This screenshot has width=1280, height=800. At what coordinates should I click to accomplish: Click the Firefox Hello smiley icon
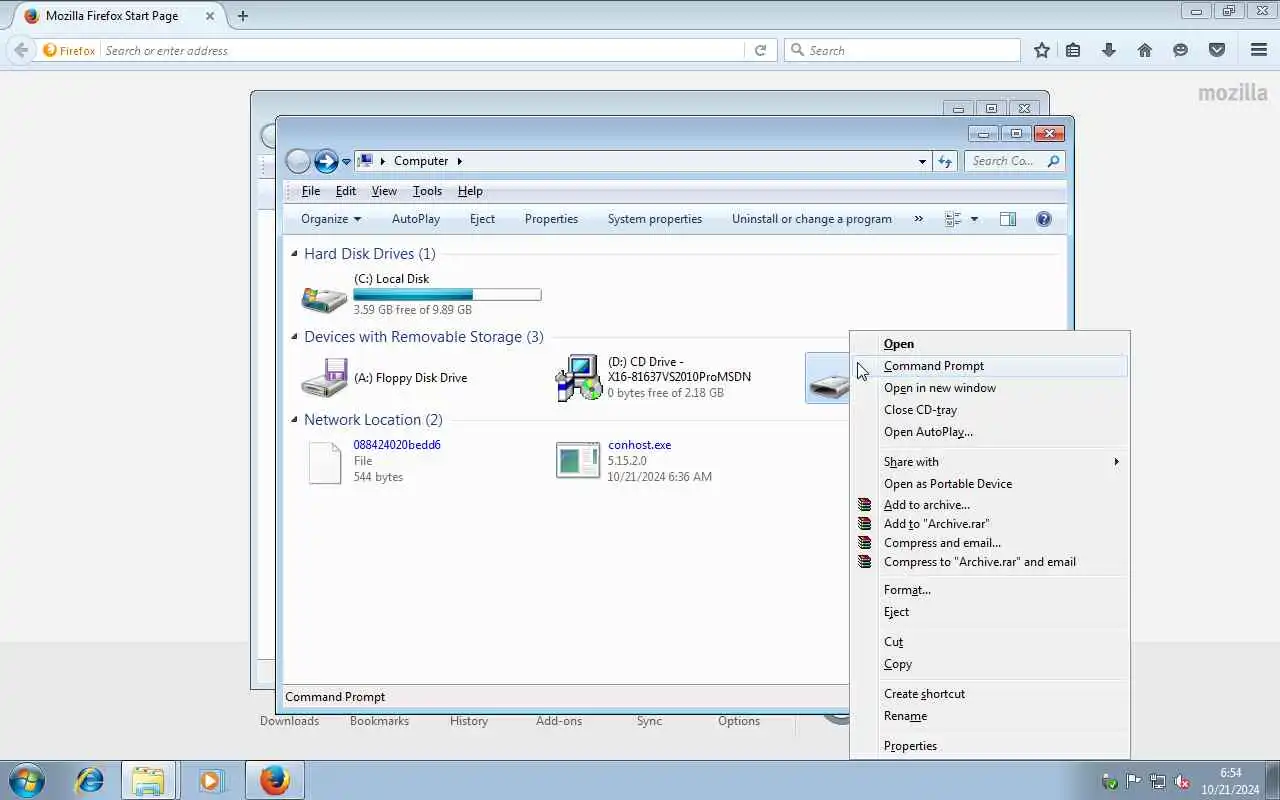click(x=1181, y=50)
